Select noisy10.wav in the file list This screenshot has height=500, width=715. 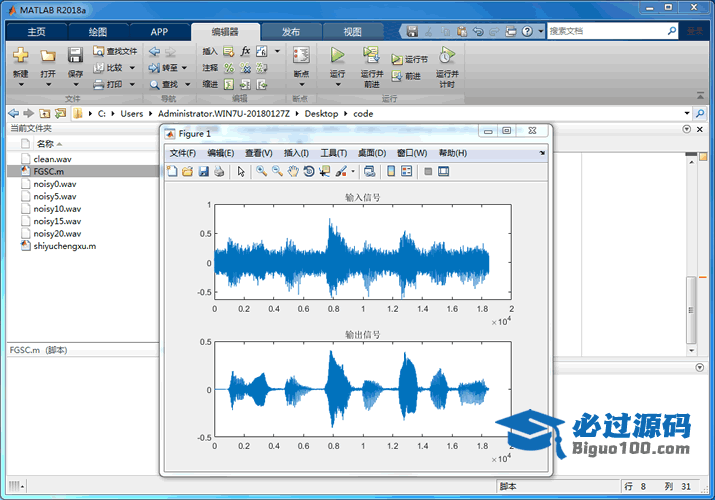(57, 209)
